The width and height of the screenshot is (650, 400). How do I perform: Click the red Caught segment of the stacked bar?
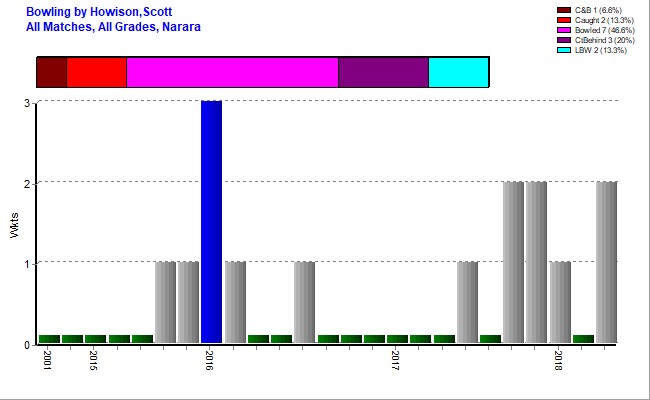tap(97, 73)
